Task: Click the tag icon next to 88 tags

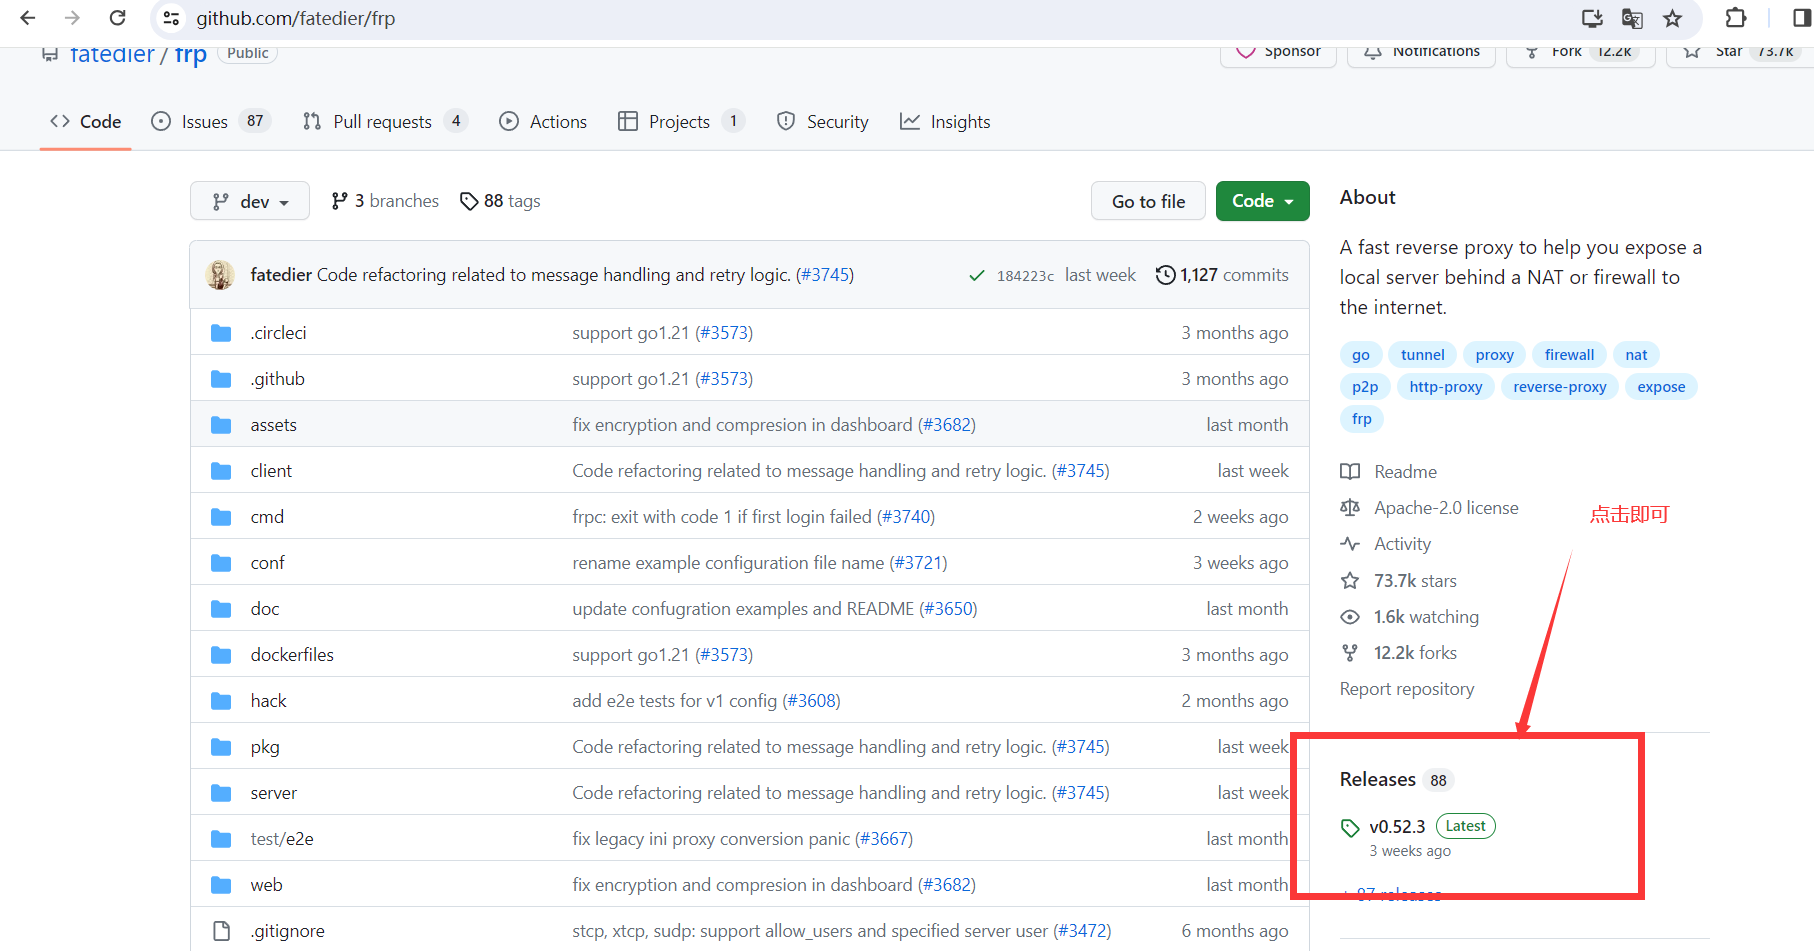Action: point(469,201)
